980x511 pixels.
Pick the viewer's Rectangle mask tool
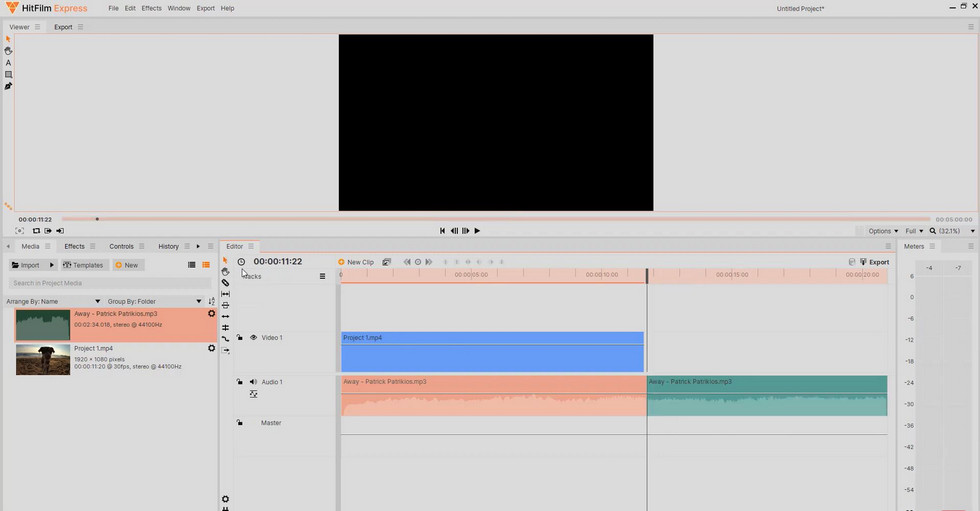[x=8, y=74]
